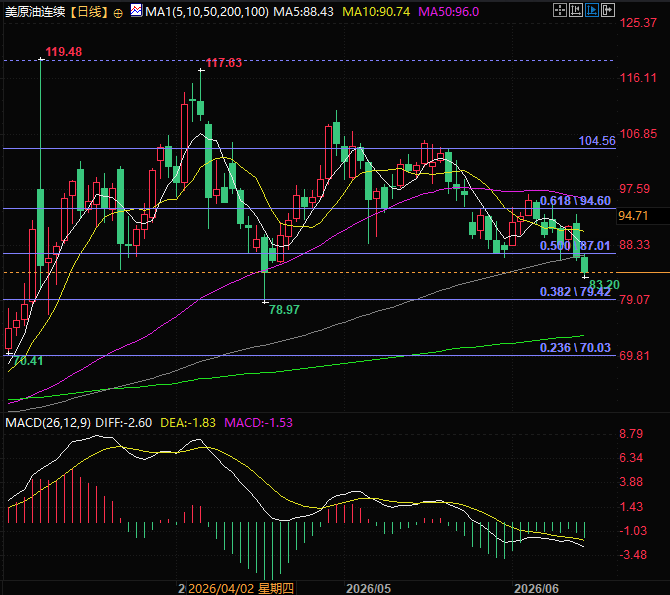This screenshot has height=595, width=670.
Task: Open the MA1 indicator chart icon
Action: pos(136,10)
